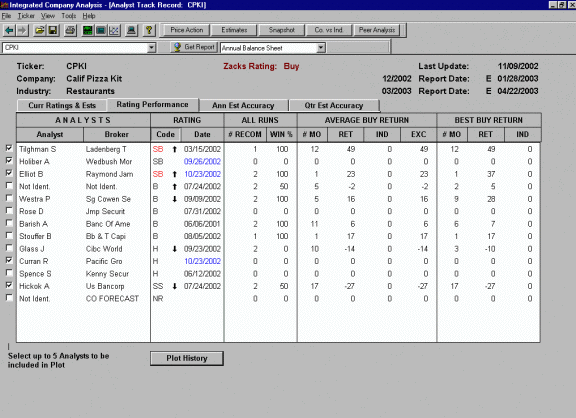Uncheck the Elliot B analyst checkbox
576x418 pixels.
9,173
